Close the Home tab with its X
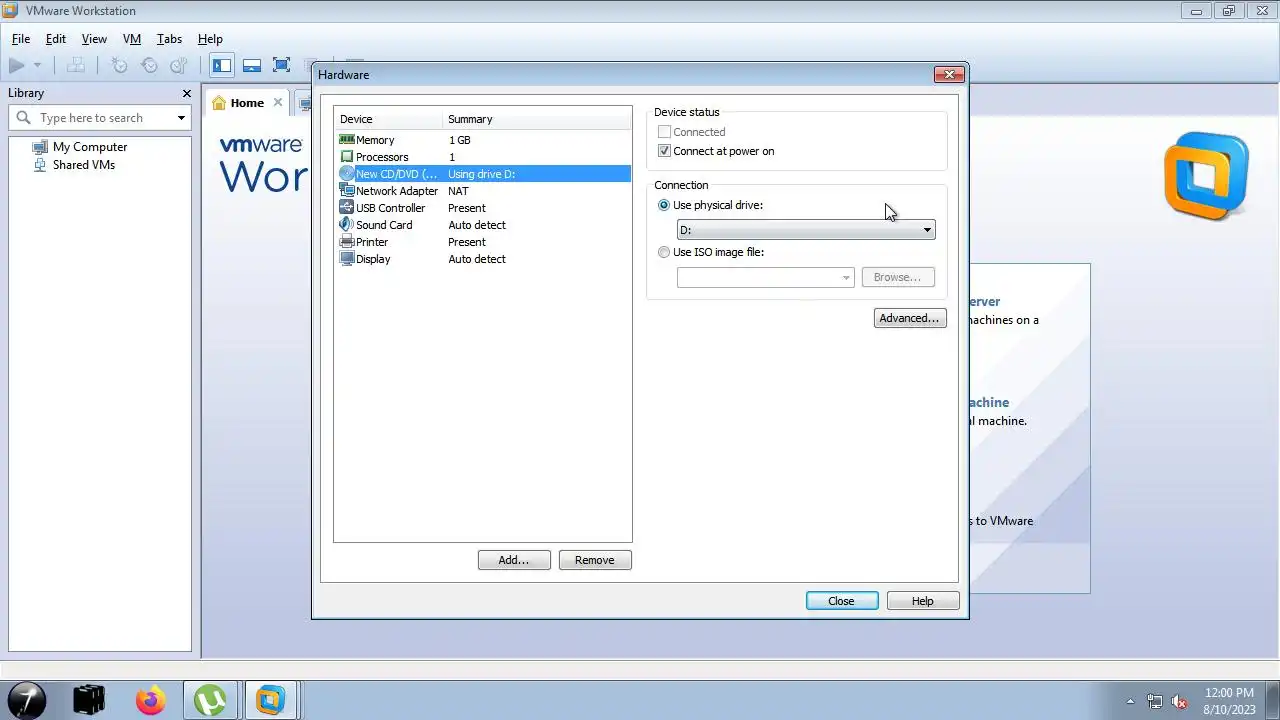 coord(278,102)
